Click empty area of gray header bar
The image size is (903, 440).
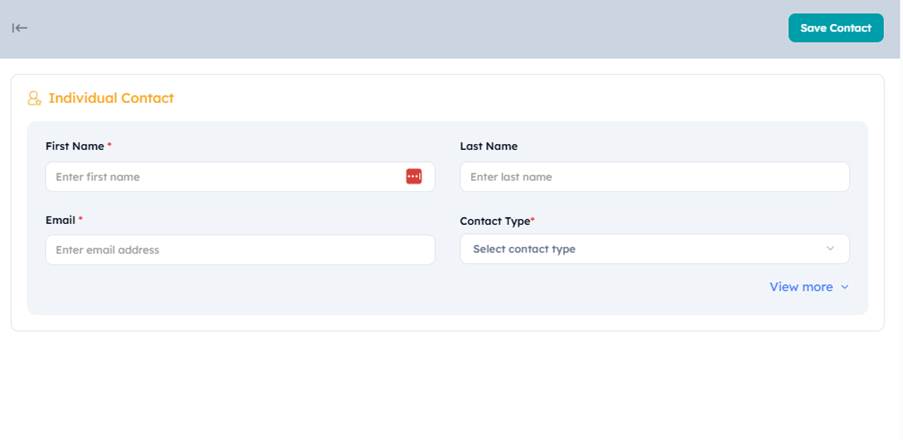[403, 29]
